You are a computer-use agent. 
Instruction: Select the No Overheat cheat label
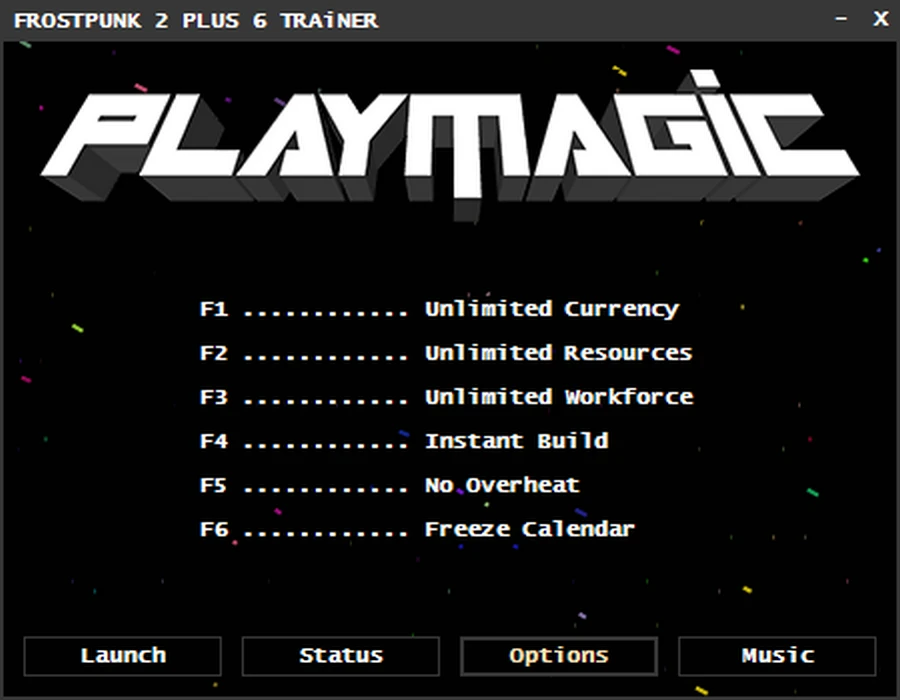[502, 485]
